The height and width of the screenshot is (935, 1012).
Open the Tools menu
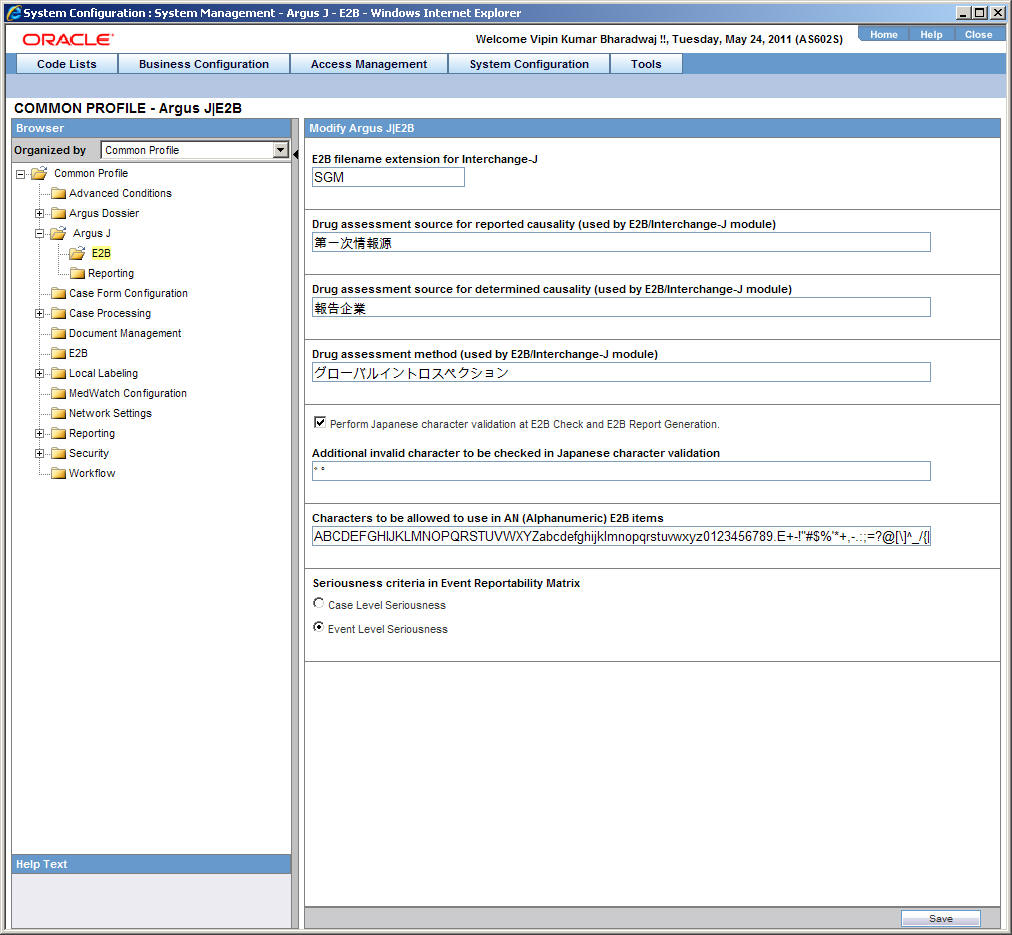tap(646, 64)
